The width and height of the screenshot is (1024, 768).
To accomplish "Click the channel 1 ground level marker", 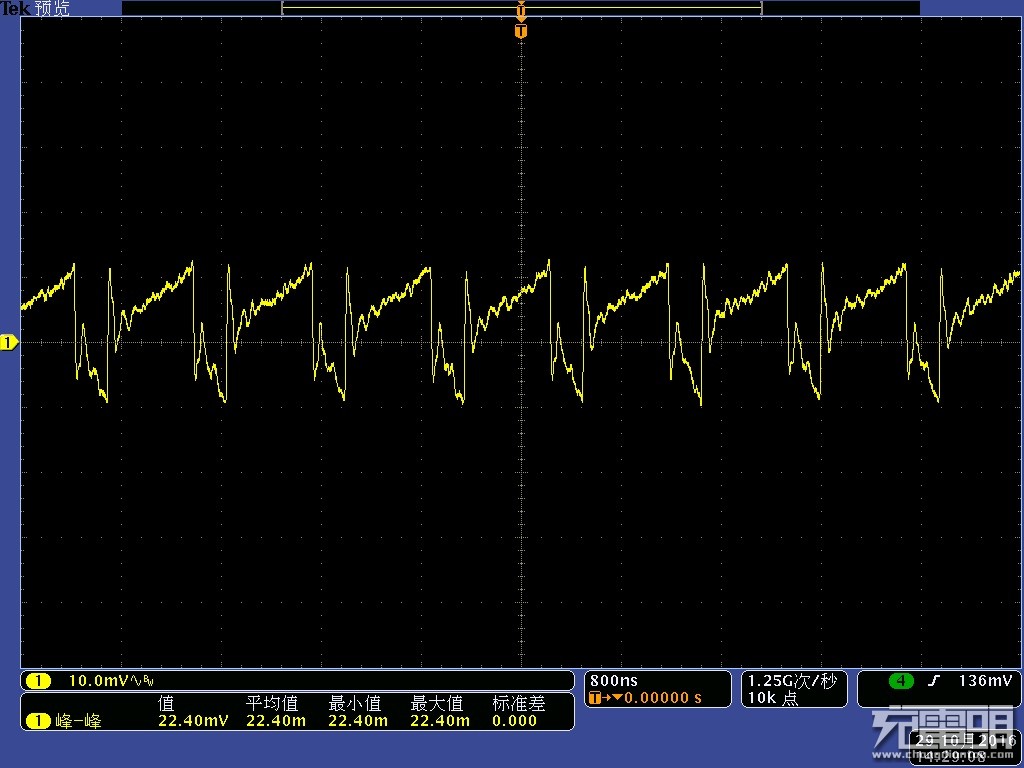I will click(x=9, y=343).
